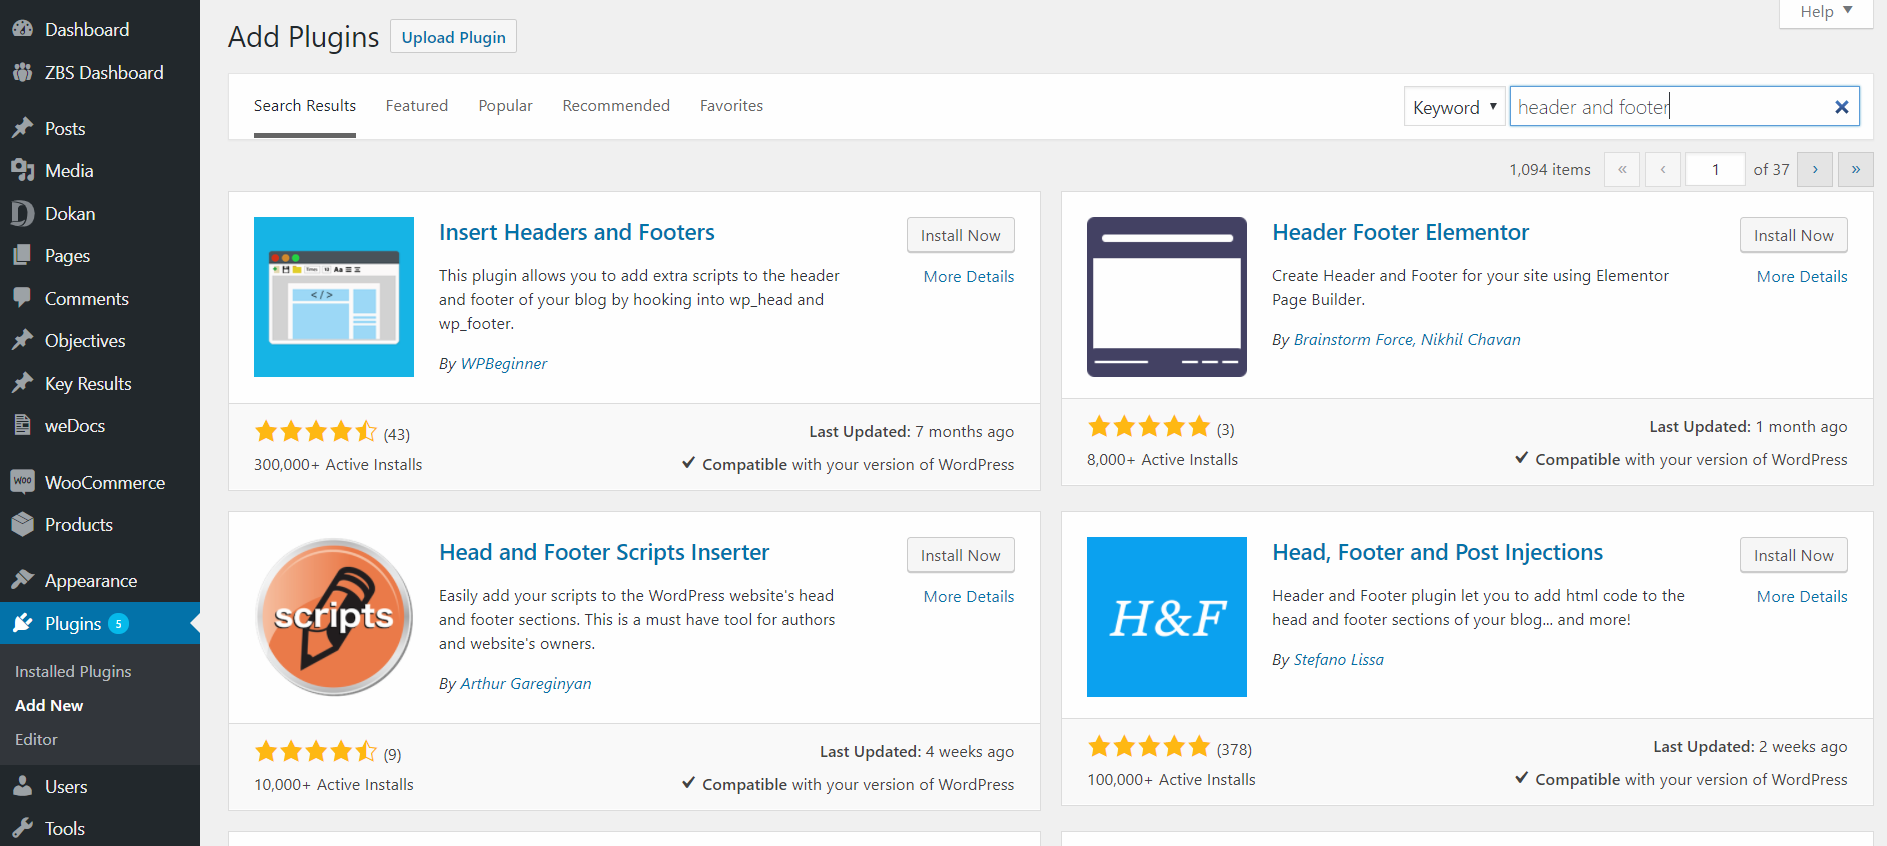Click the Posts pushpin icon
This screenshot has width=1887, height=846.
click(x=22, y=128)
